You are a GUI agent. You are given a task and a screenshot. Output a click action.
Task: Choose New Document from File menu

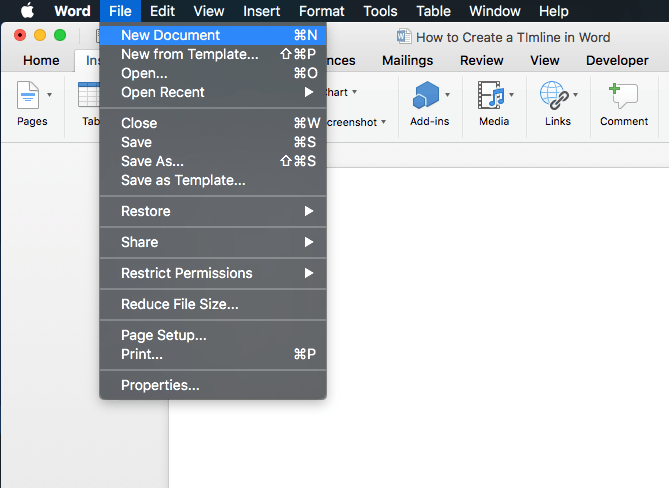(x=213, y=35)
